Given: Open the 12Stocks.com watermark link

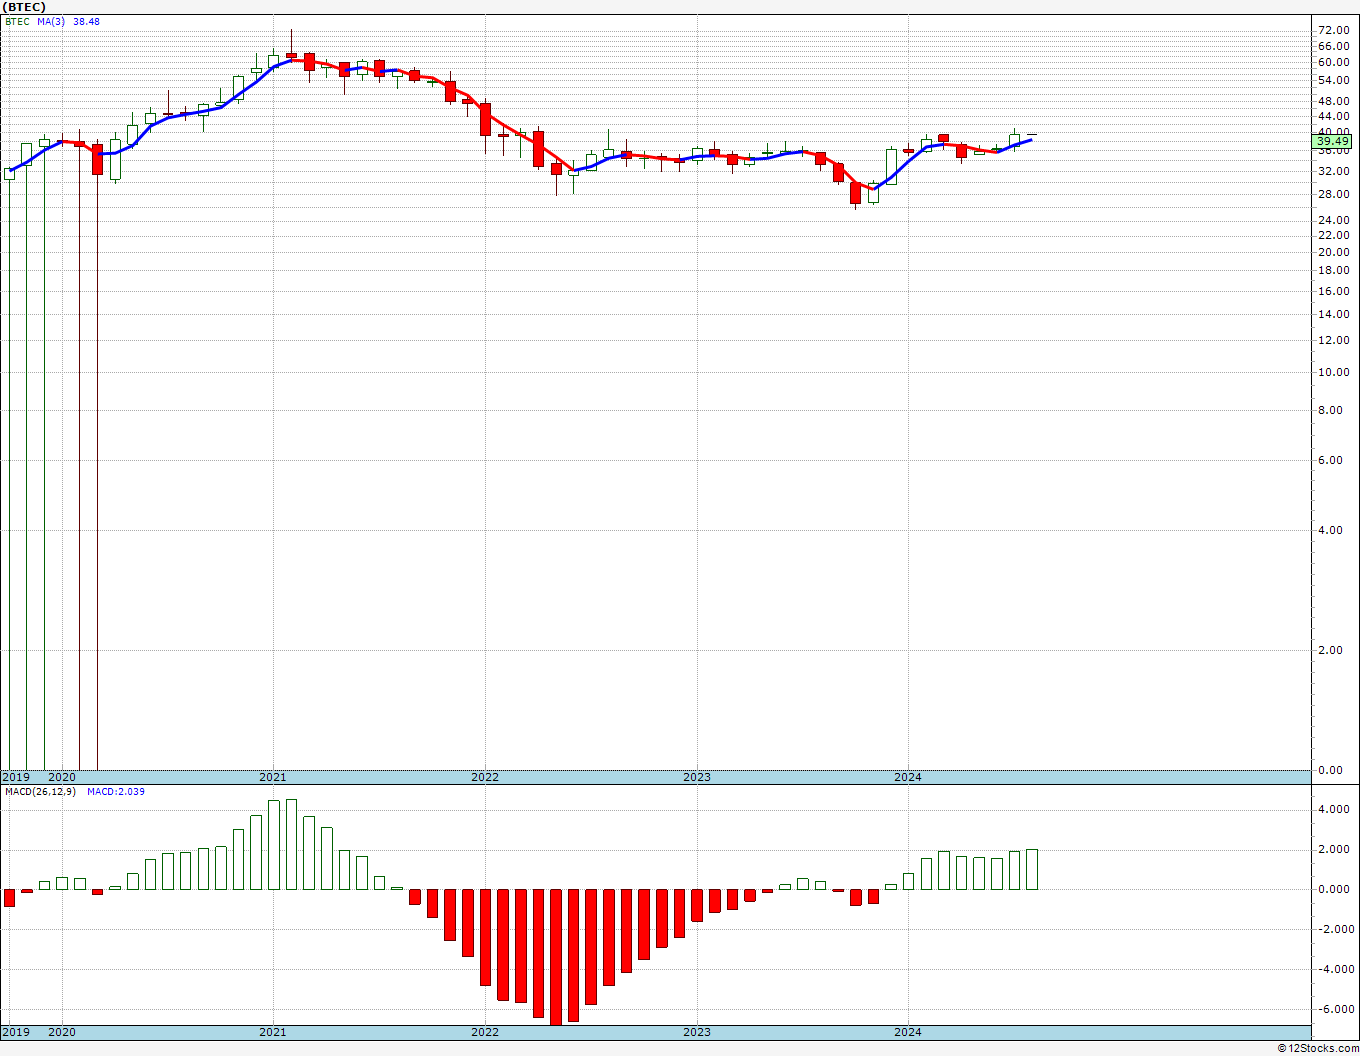Looking at the screenshot, I should click(1317, 1048).
